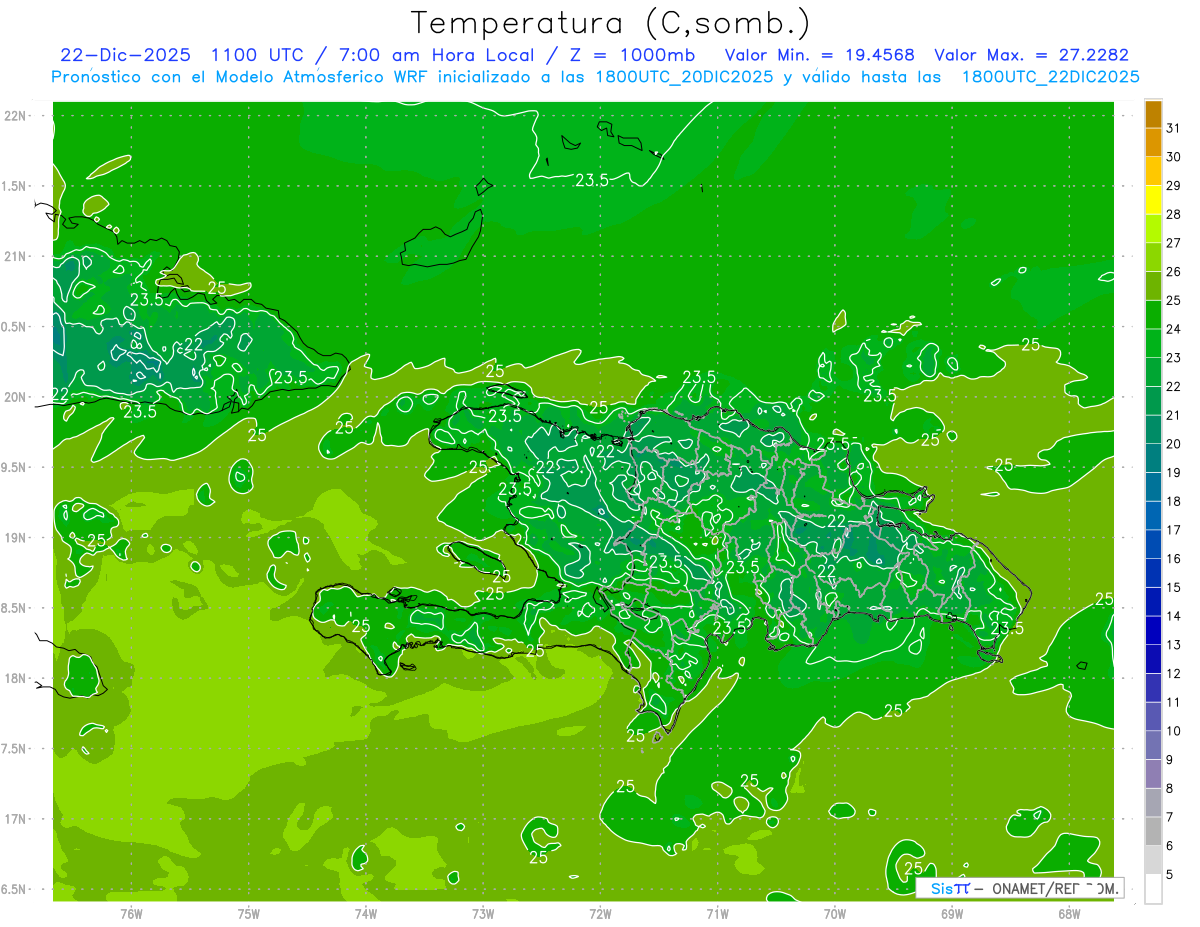The width and height of the screenshot is (1200, 927).
Task: Click the "72W" longitude axis label
Action: 600,913
